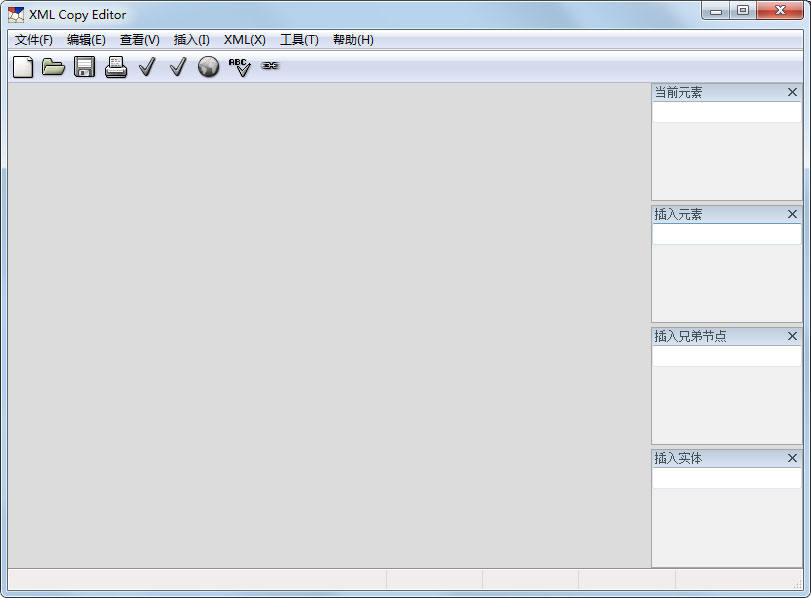The width and height of the screenshot is (811, 598).
Task: Close the 插入兄弟节点 panel
Action: coord(792,336)
